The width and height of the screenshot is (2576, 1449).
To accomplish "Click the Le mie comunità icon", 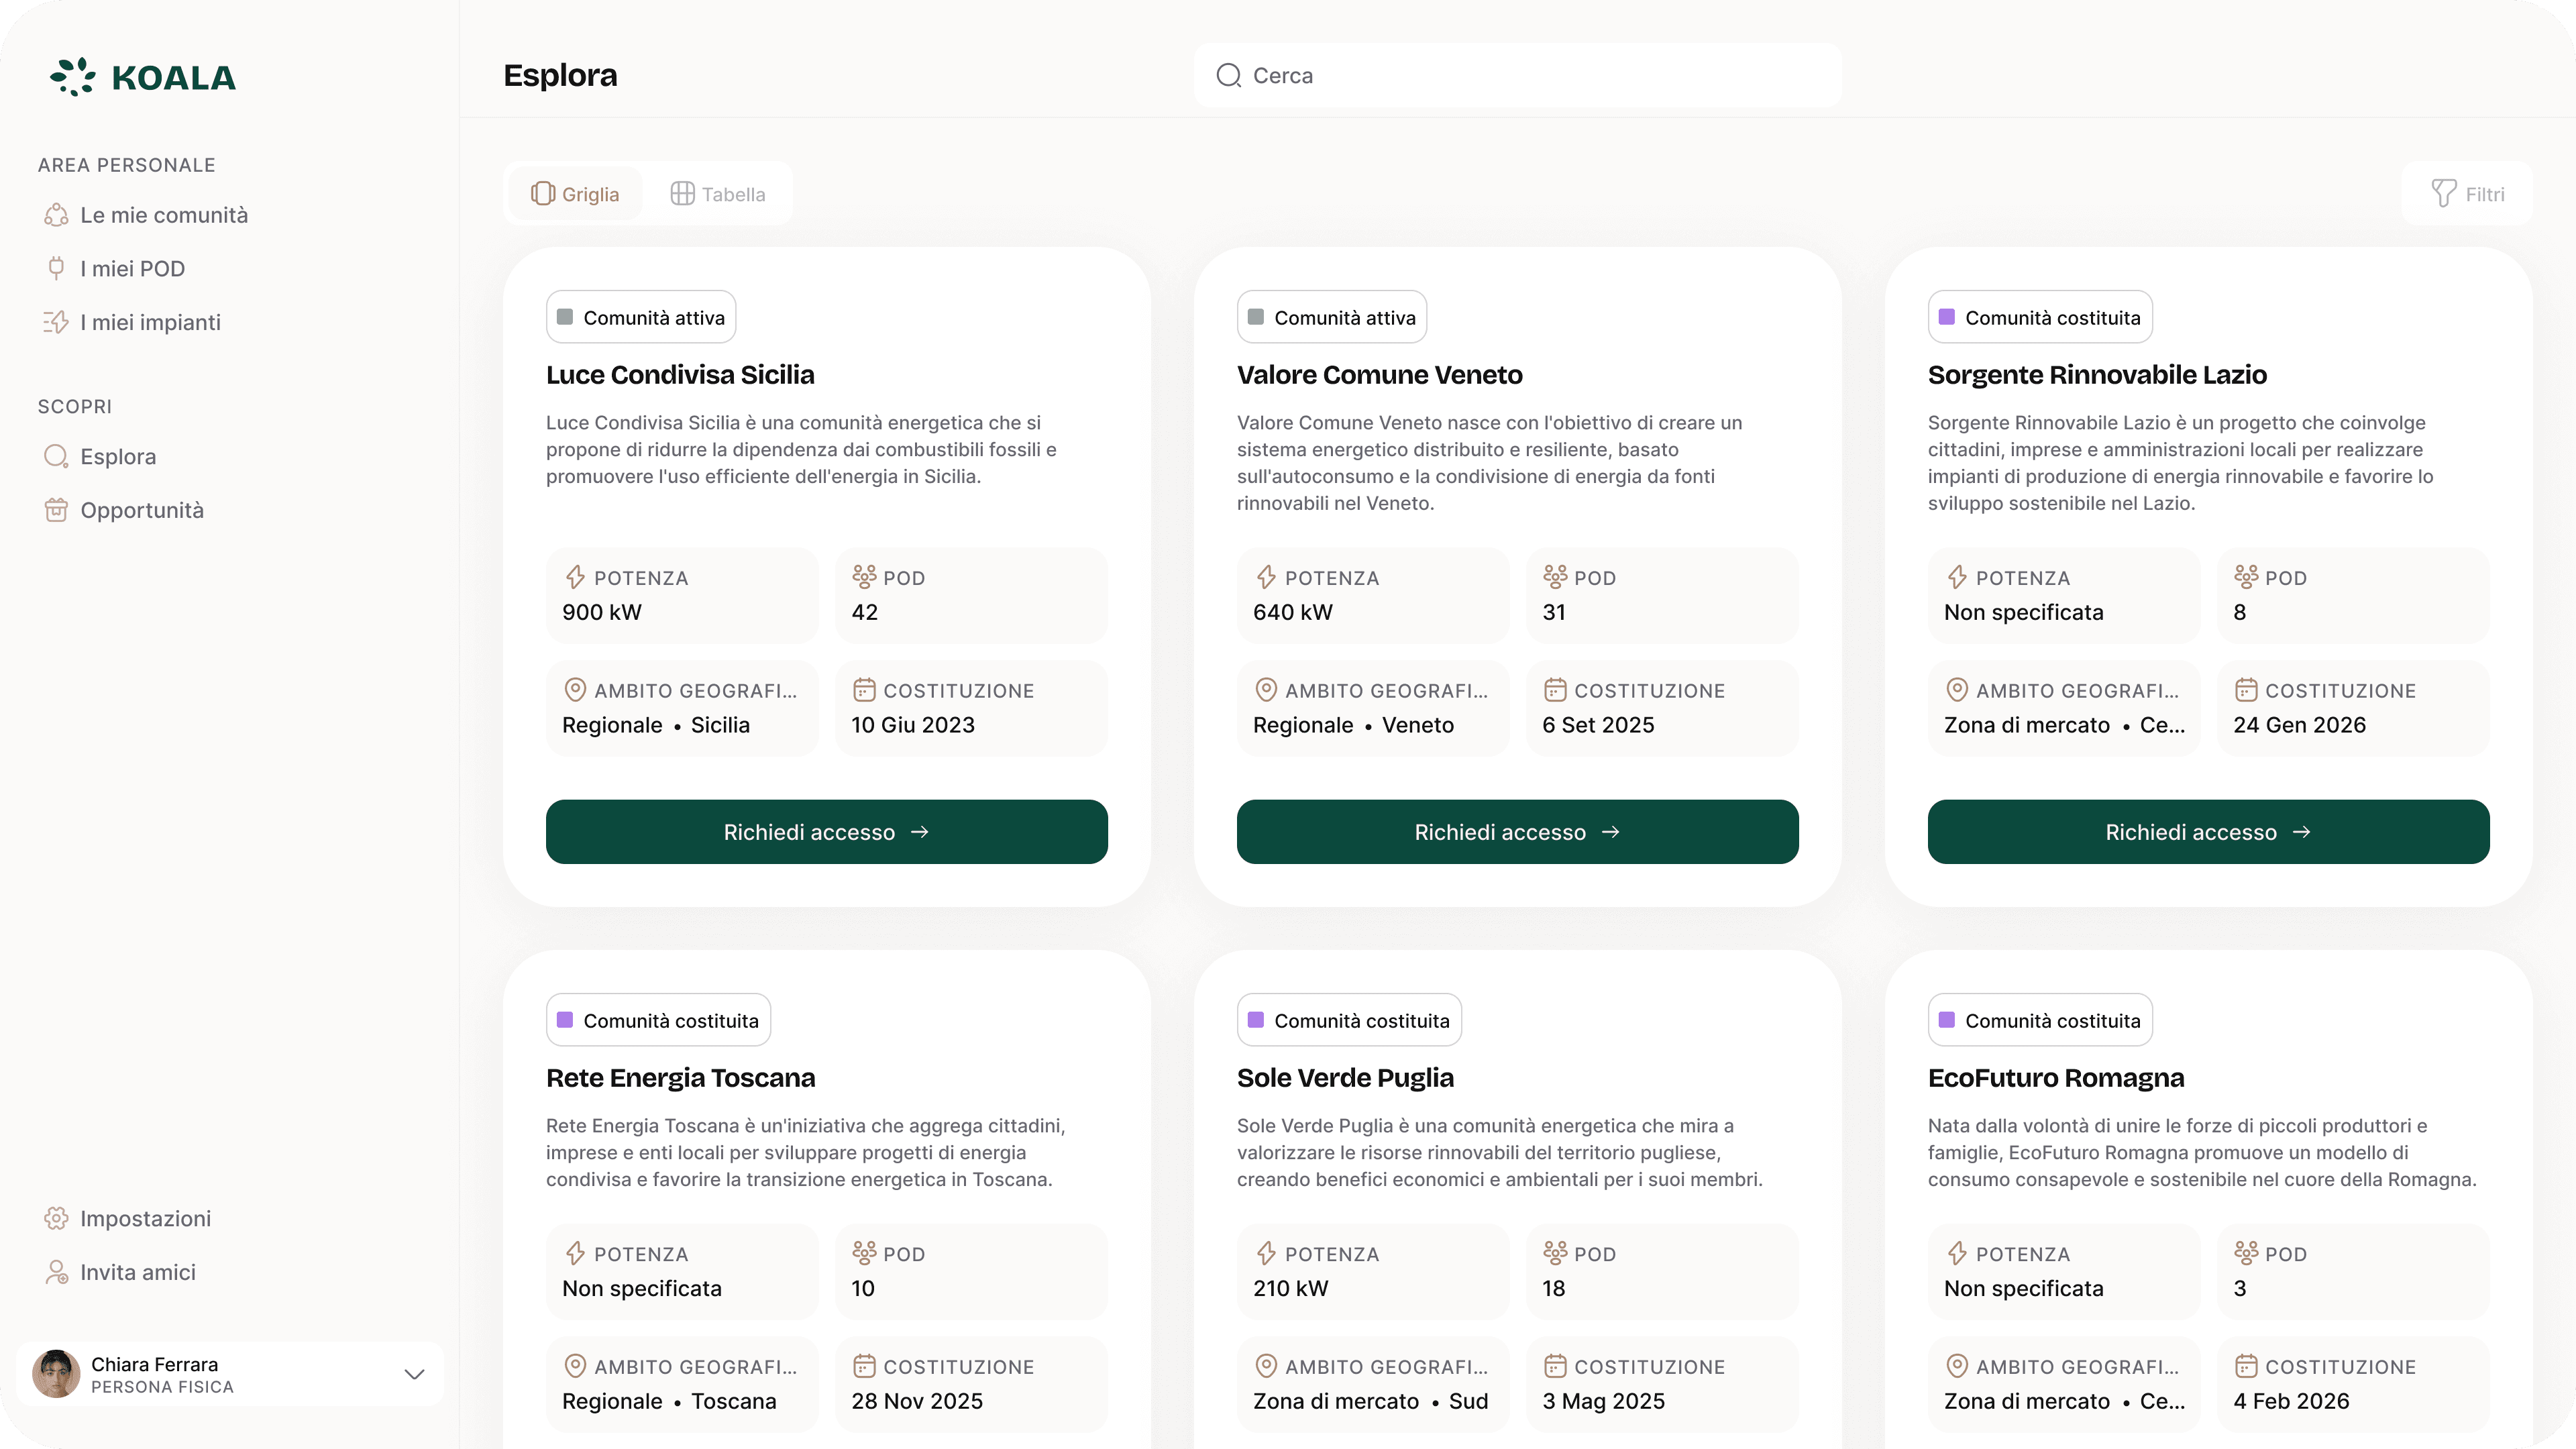I will [56, 215].
